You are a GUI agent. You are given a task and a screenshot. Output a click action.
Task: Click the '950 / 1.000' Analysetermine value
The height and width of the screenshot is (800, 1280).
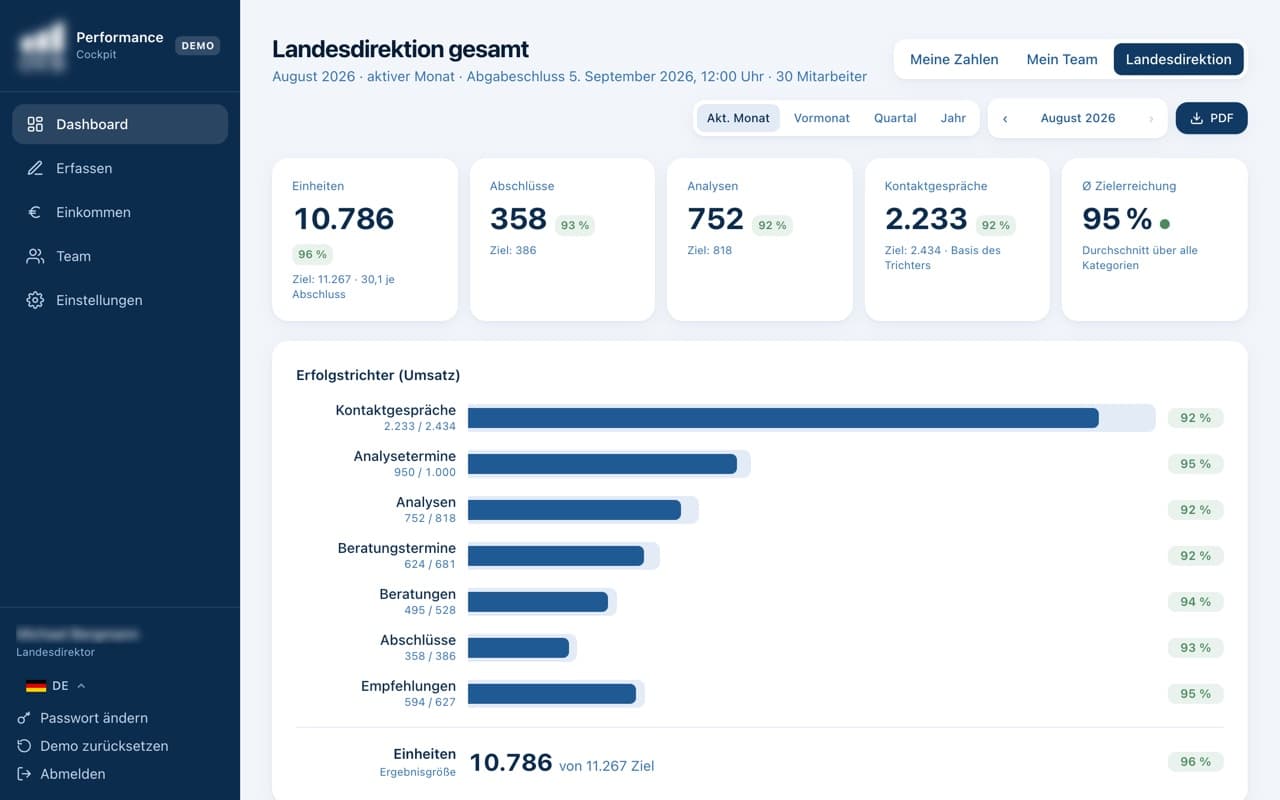point(425,472)
